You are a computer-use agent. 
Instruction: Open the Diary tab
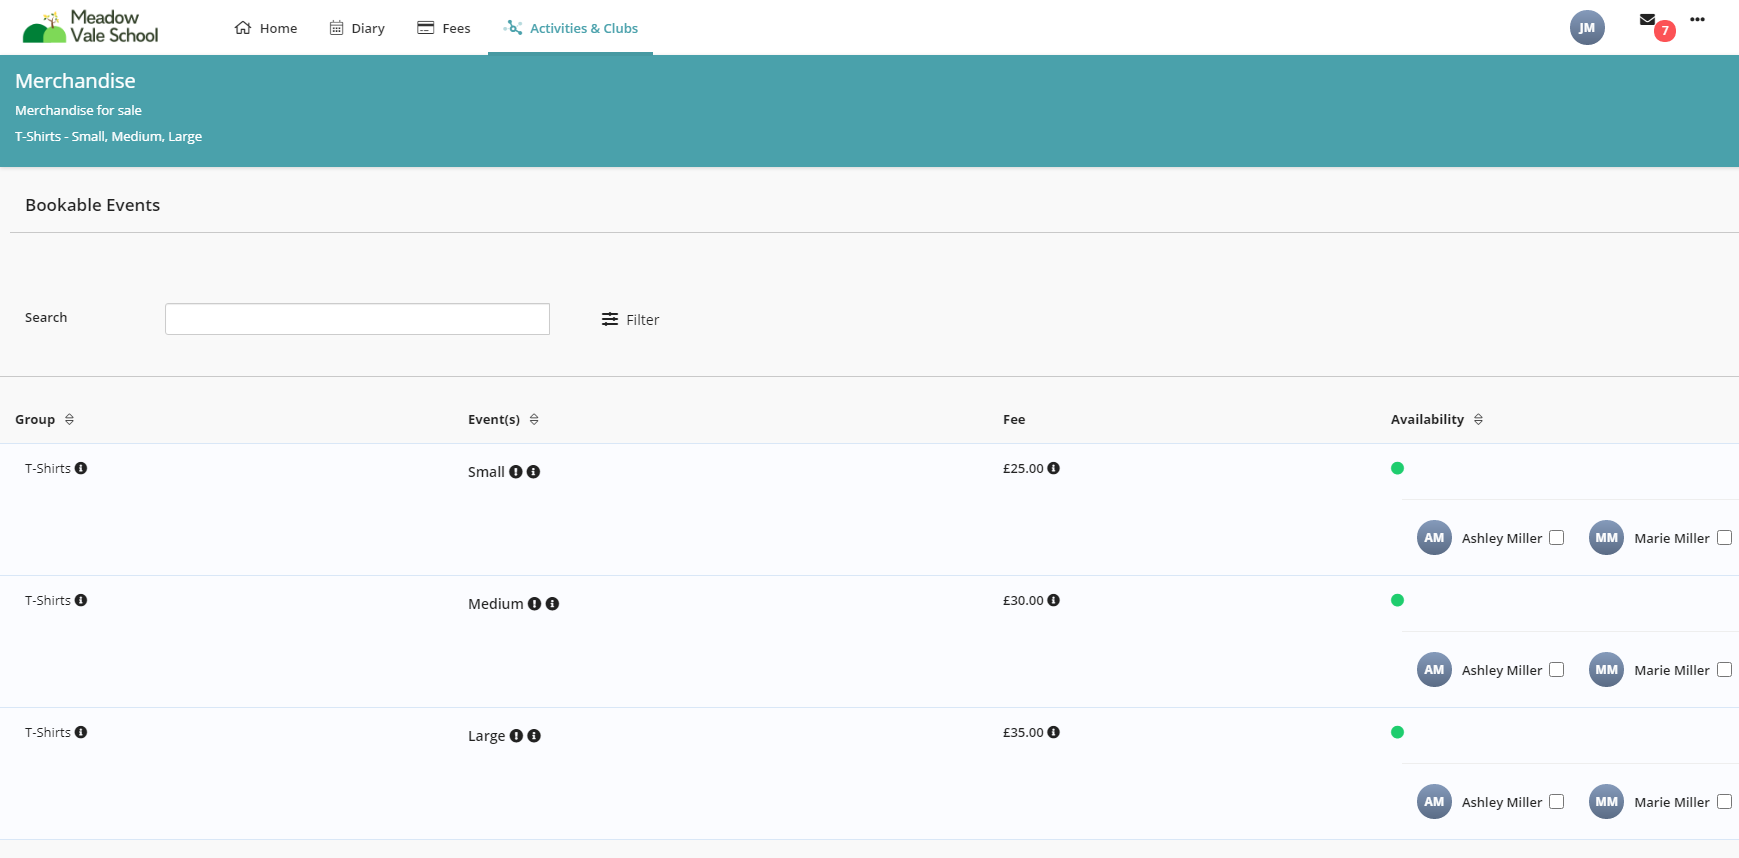[357, 28]
